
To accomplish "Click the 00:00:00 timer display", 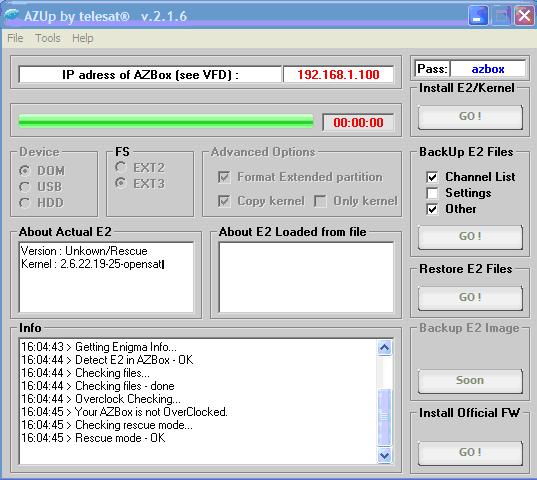I will pos(358,123).
